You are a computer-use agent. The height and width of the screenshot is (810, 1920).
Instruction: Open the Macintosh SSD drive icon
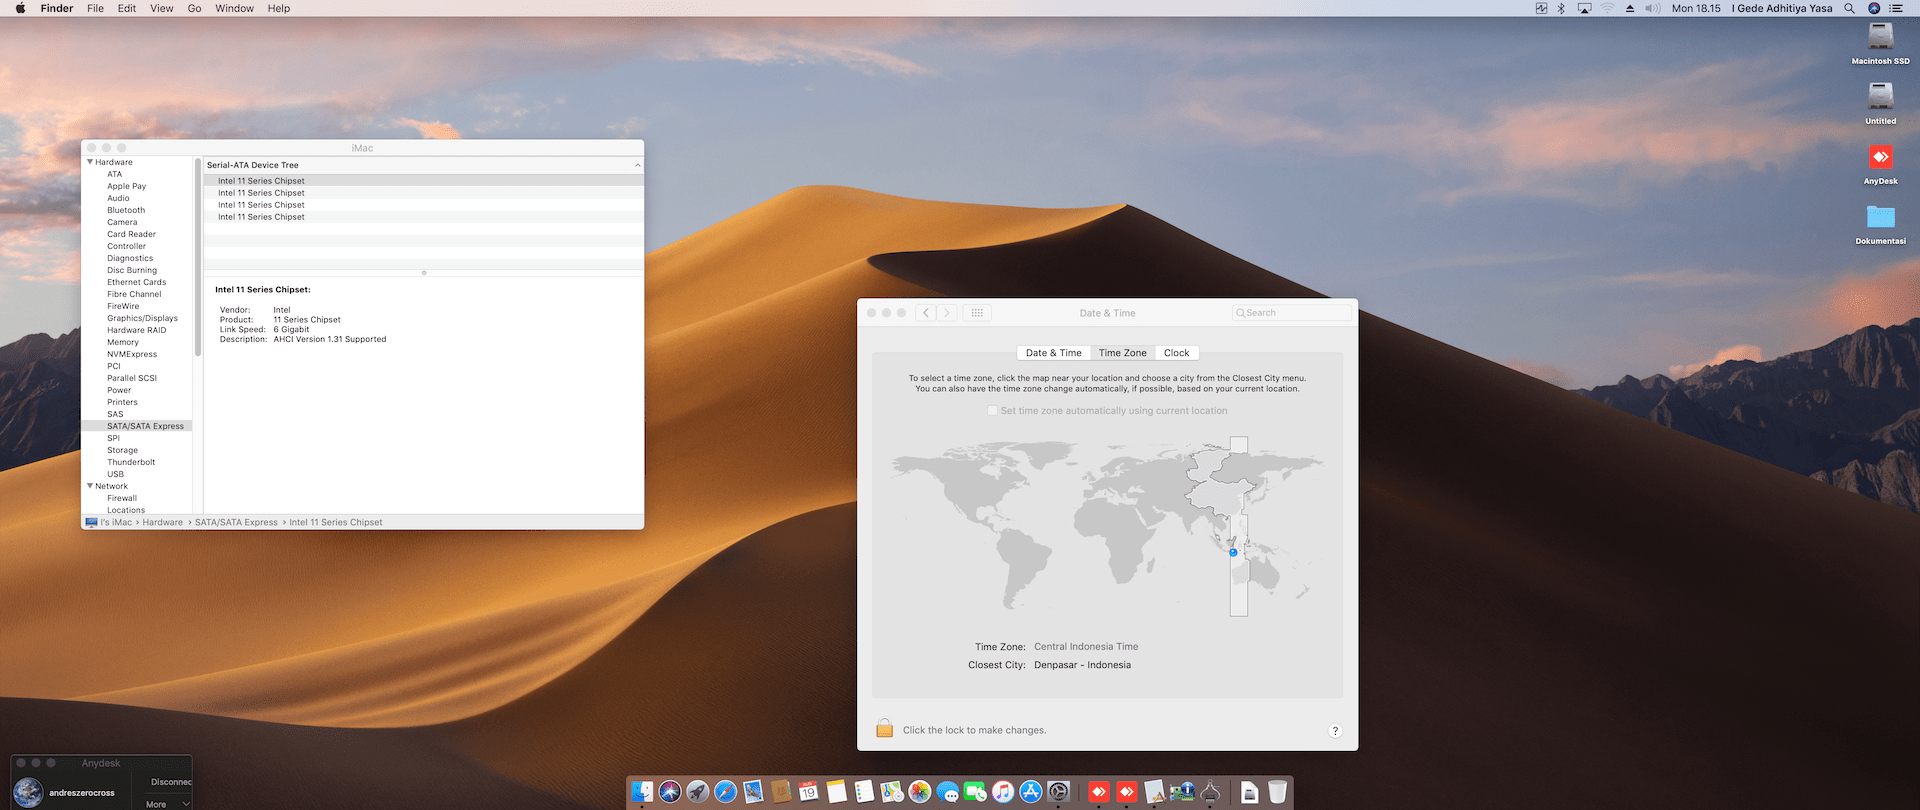click(x=1880, y=38)
